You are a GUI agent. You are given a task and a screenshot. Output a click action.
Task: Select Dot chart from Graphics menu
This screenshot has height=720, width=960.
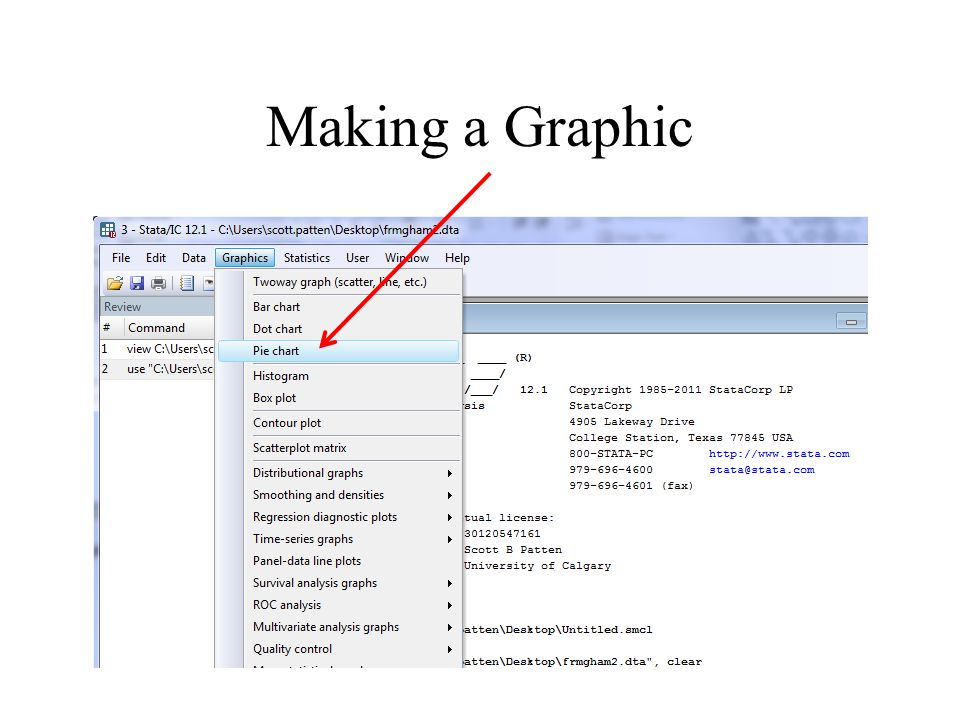pos(339,329)
